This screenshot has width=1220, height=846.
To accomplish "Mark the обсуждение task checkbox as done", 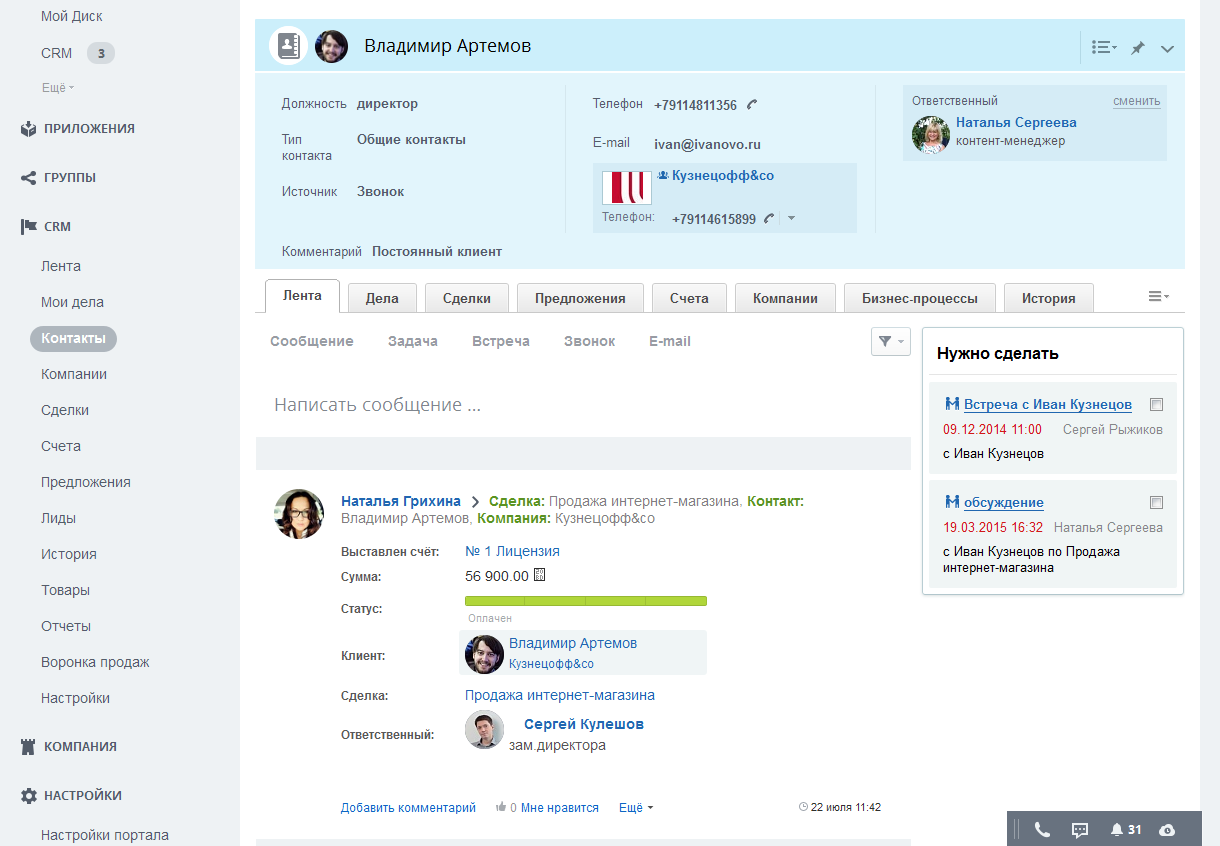I will click(x=1157, y=502).
